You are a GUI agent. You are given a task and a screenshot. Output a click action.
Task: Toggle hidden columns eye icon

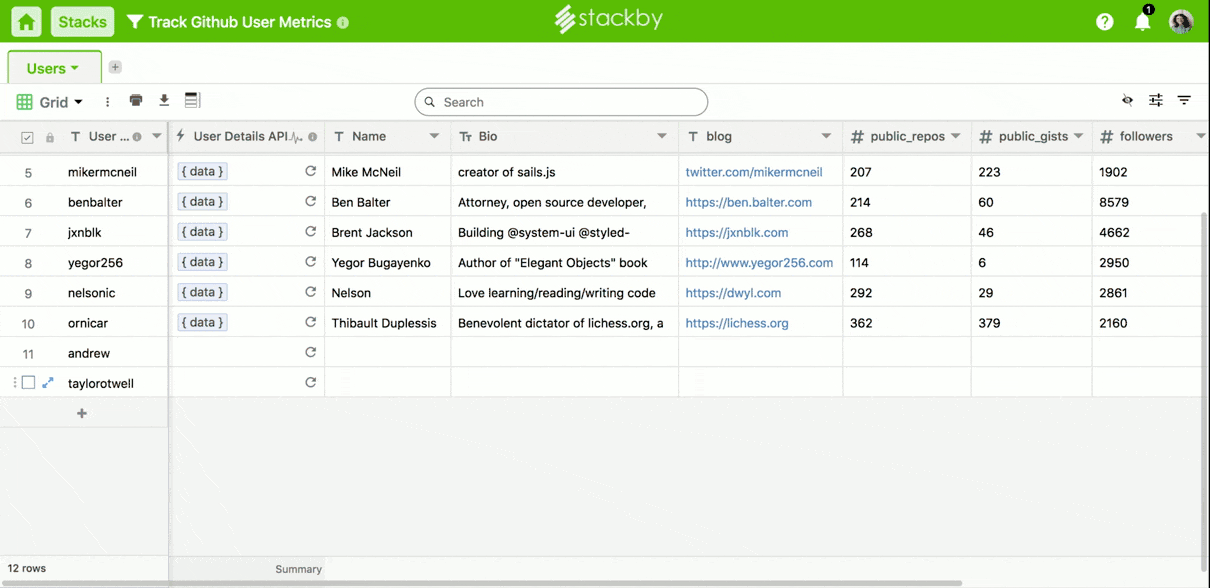tap(1127, 100)
